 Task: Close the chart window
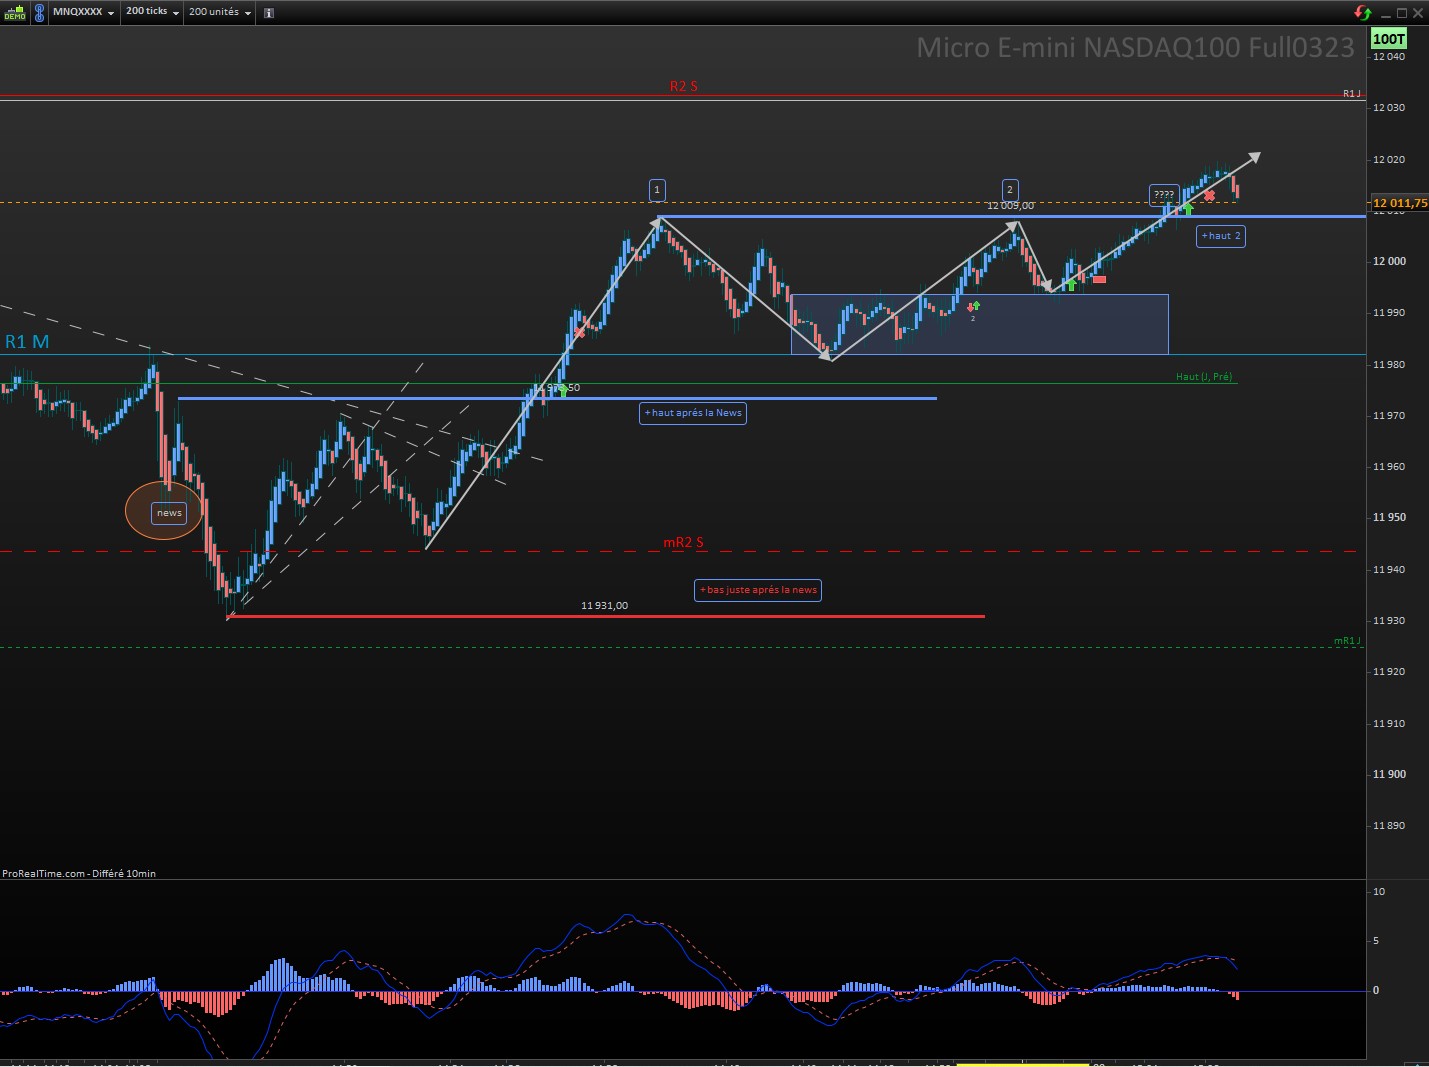[1417, 13]
